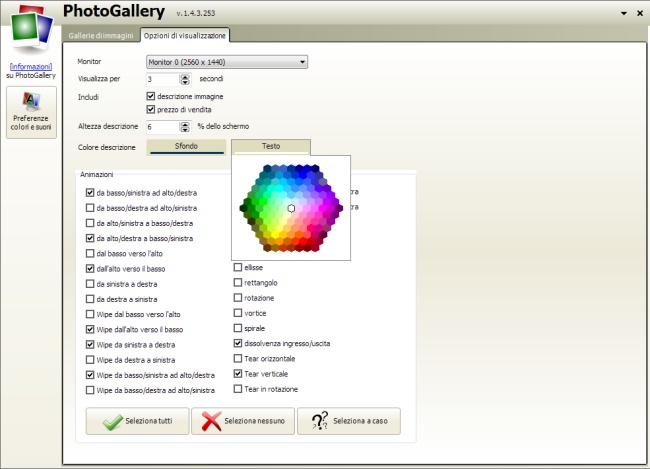Close the PhotoGallery window
The height and width of the screenshot is (469, 650).
[x=640, y=13]
